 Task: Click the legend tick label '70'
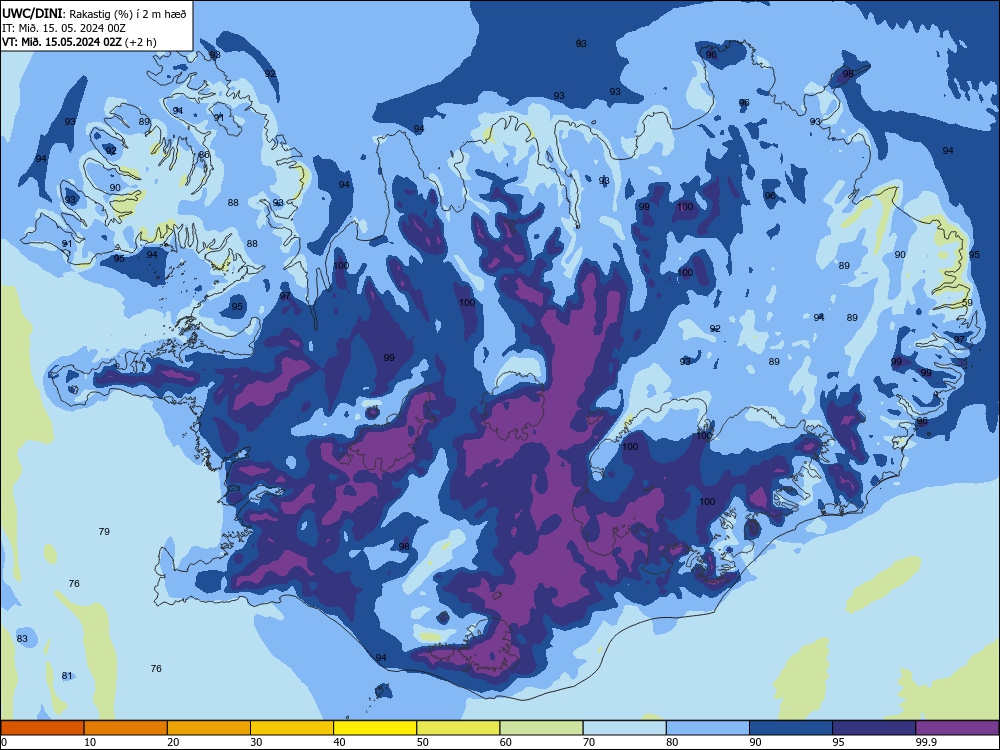(x=589, y=742)
